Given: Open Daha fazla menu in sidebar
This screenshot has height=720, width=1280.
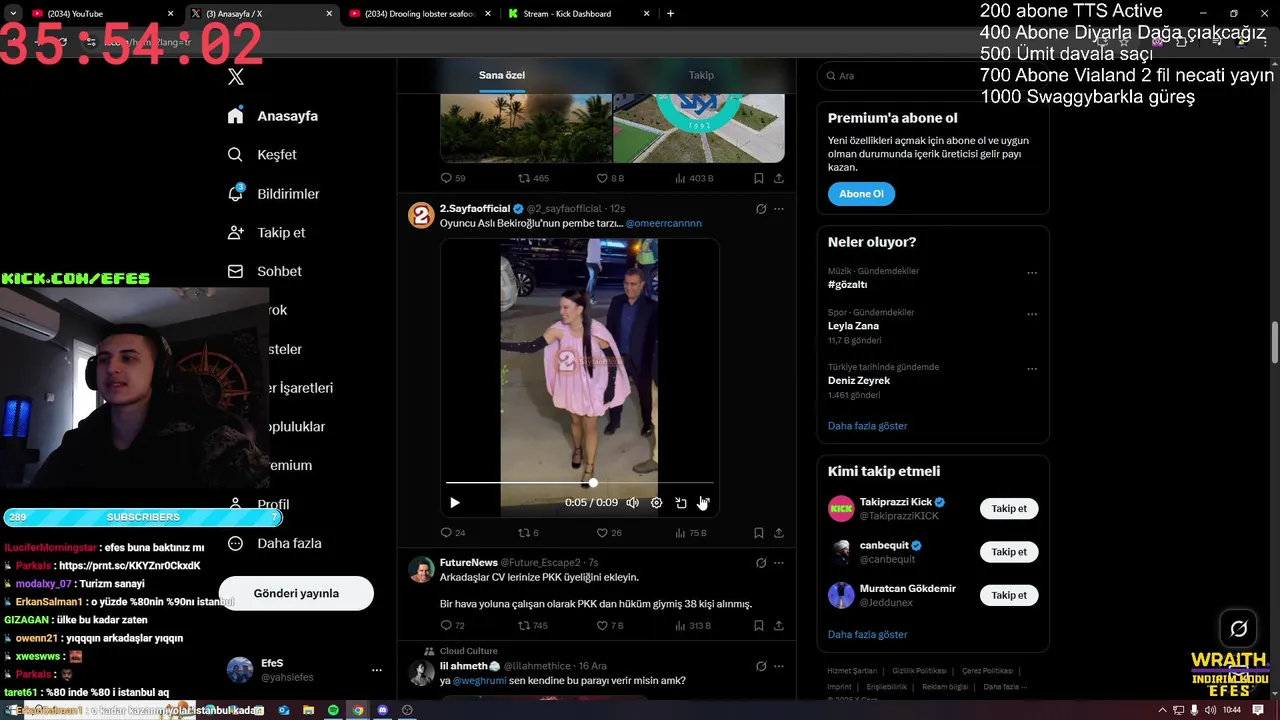Looking at the screenshot, I should click(x=274, y=544).
